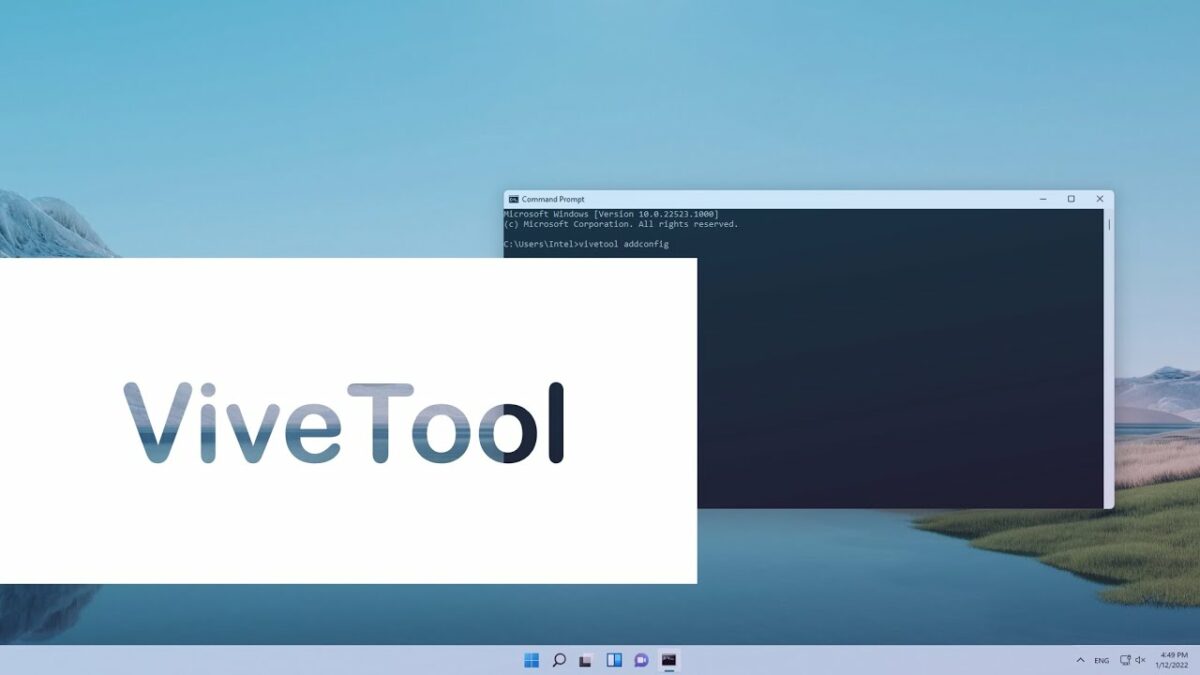Switch ENG input language indicator

point(1101,660)
